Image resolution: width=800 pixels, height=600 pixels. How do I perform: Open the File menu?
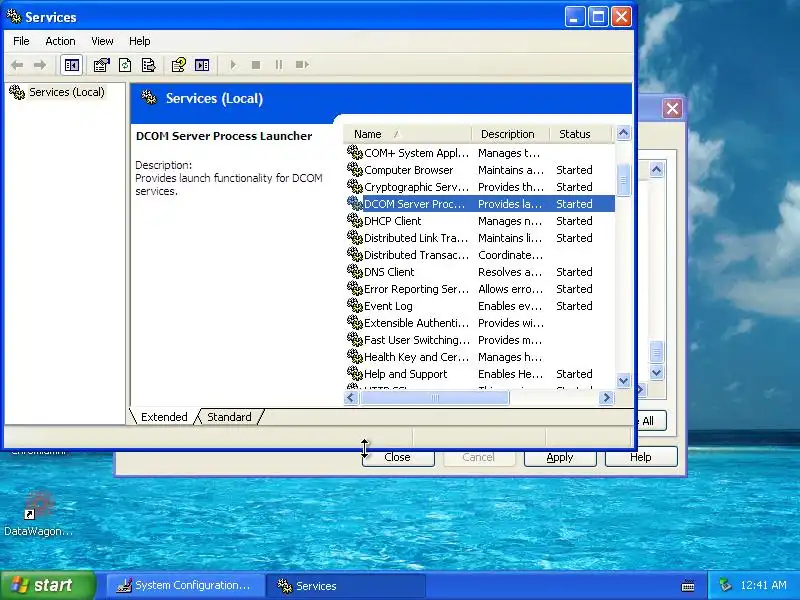21,41
